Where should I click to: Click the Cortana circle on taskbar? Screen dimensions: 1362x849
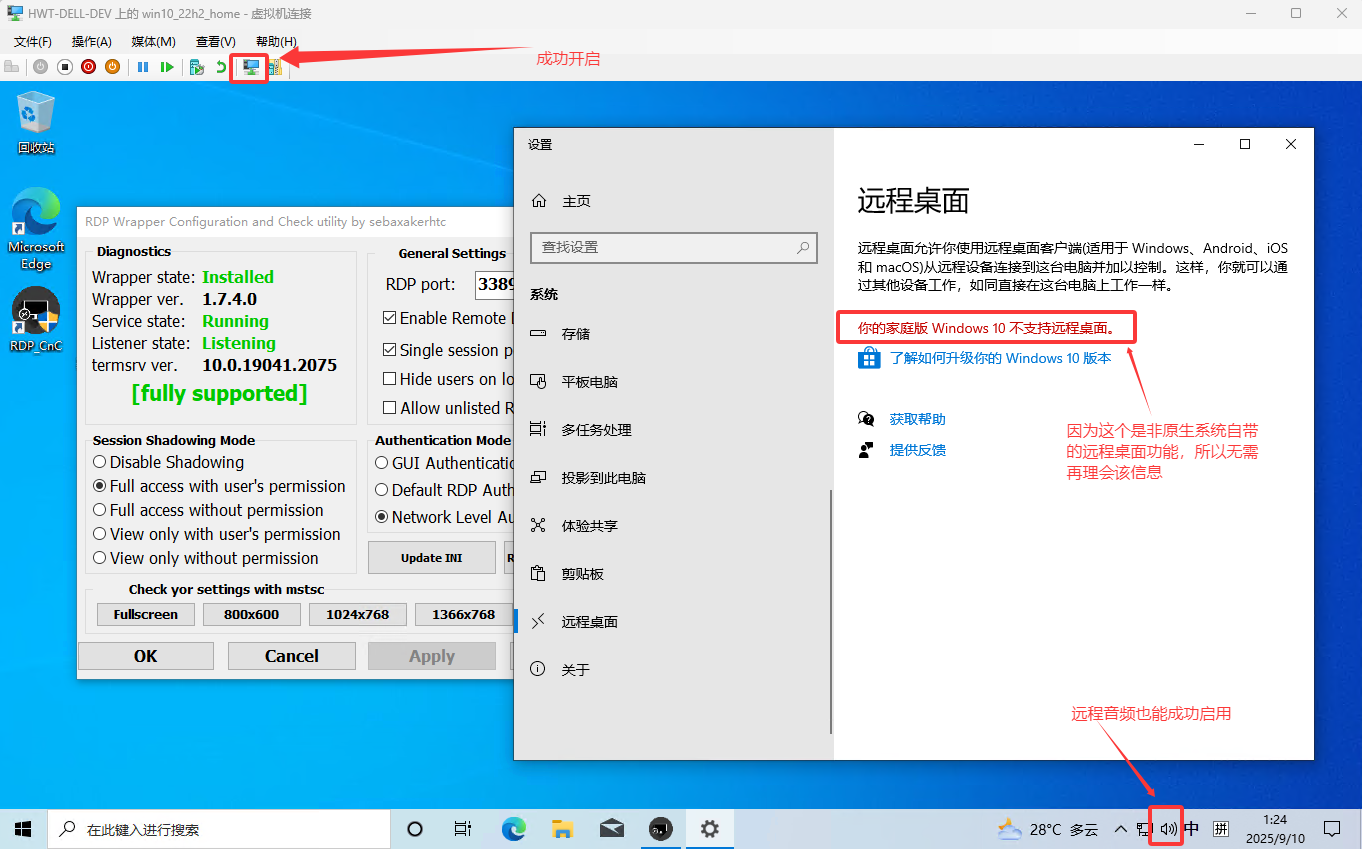pyautogui.click(x=415, y=829)
